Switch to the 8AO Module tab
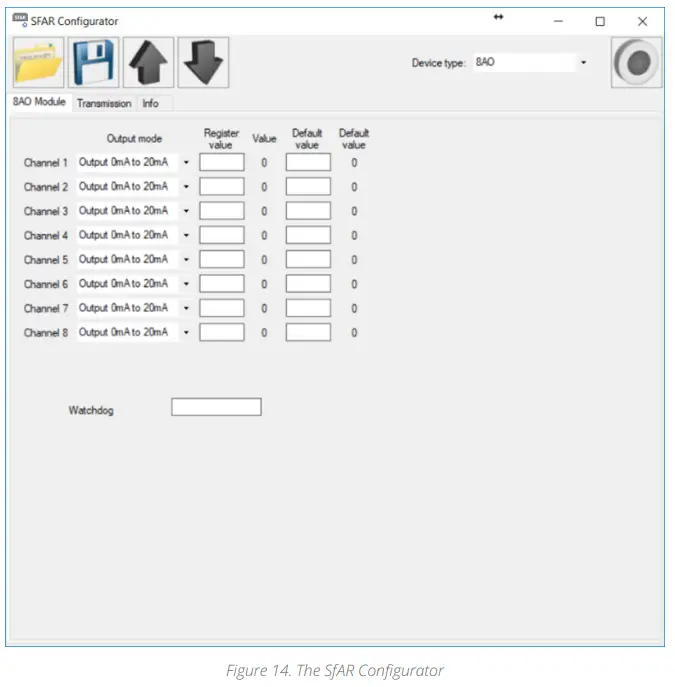Screen dimensions: 675x687 [39, 102]
